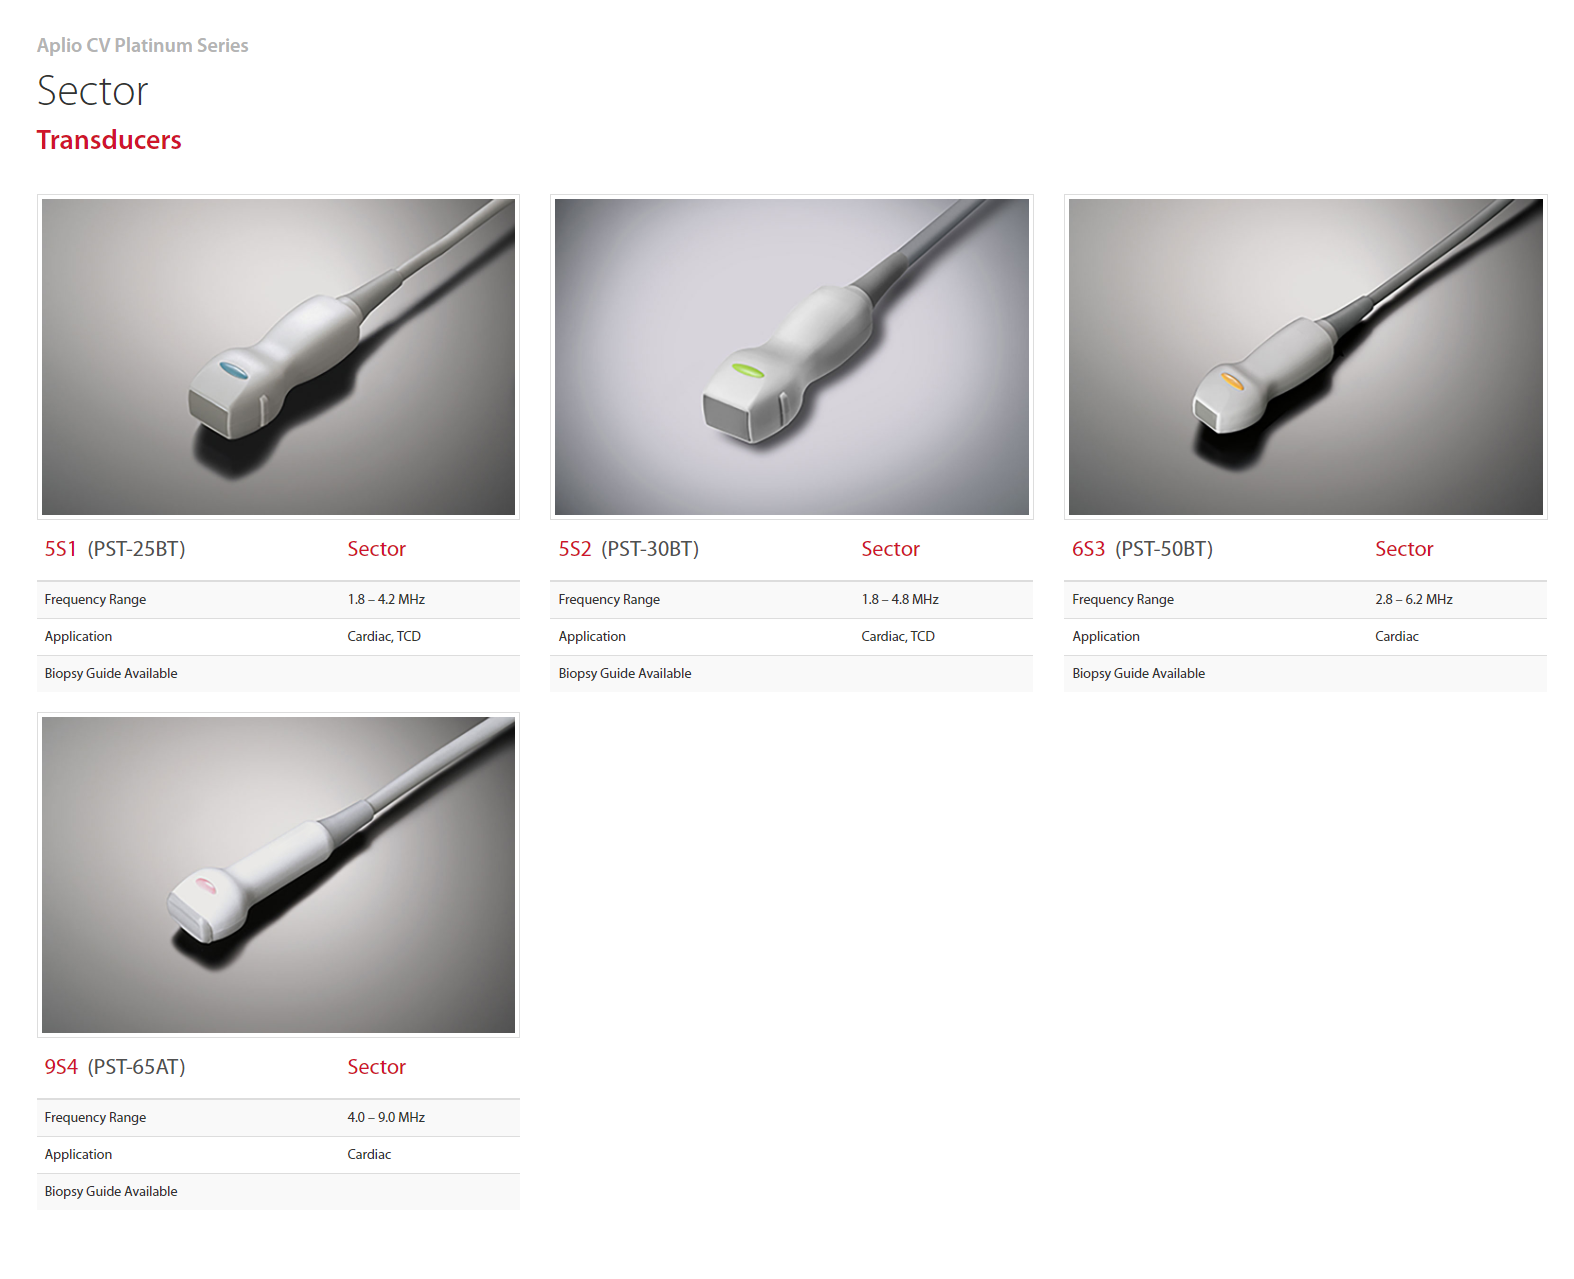Click the 5S2 (PST-30BT) model title

tap(629, 549)
